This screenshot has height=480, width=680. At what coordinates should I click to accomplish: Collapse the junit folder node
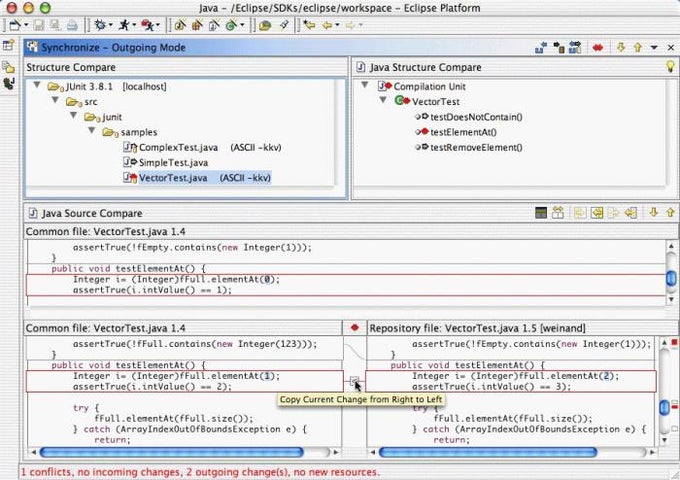click(x=73, y=115)
